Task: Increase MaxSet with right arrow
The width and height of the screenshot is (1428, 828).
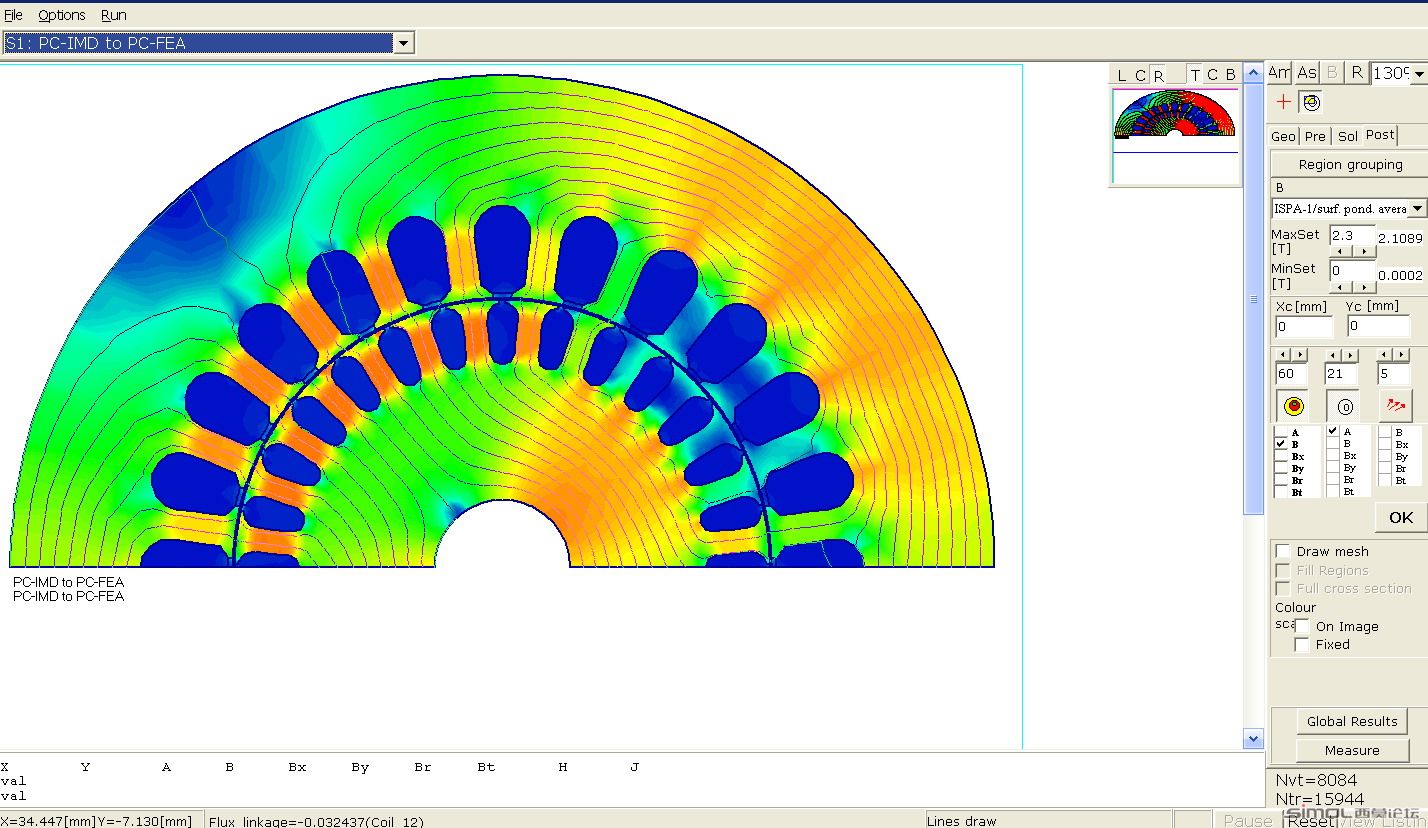Action: [1364, 251]
